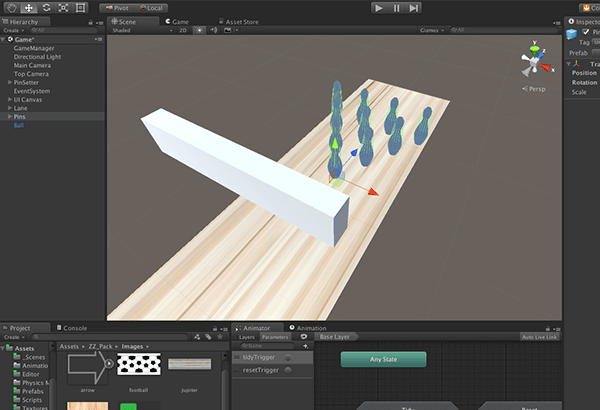Select the Scale tool

(x=64, y=8)
